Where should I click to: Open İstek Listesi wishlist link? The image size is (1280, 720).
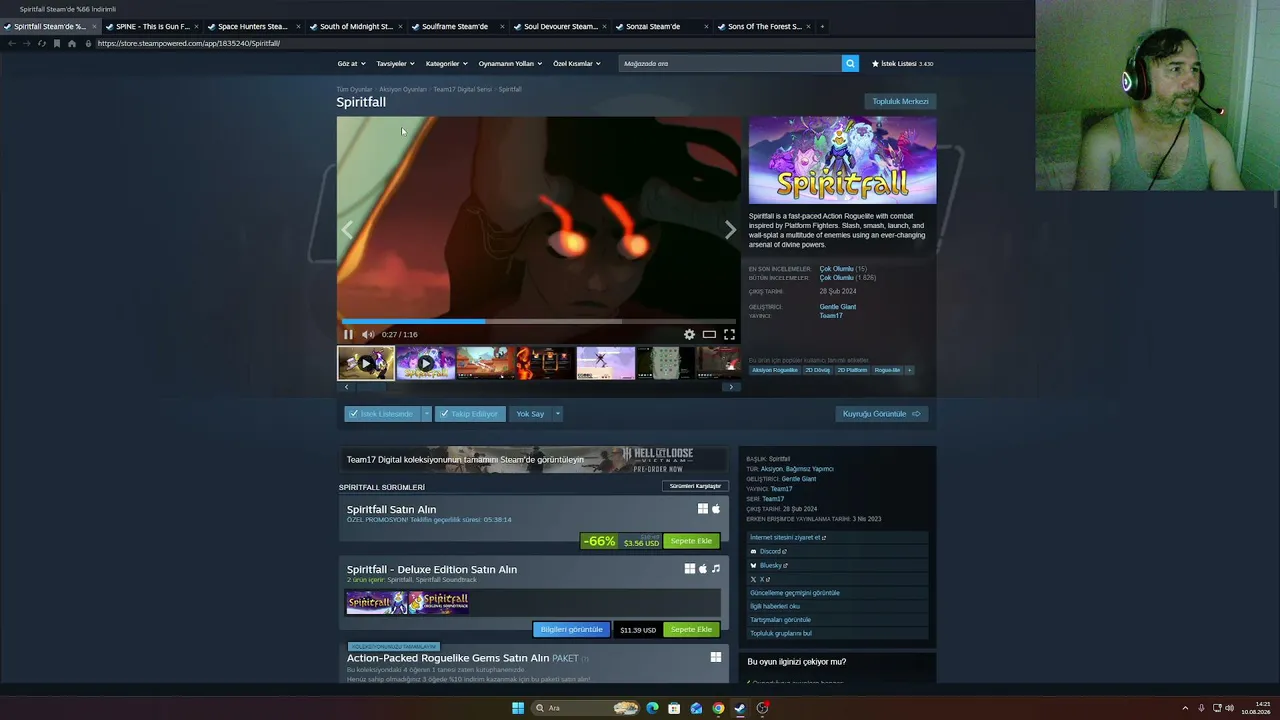[x=902, y=63]
